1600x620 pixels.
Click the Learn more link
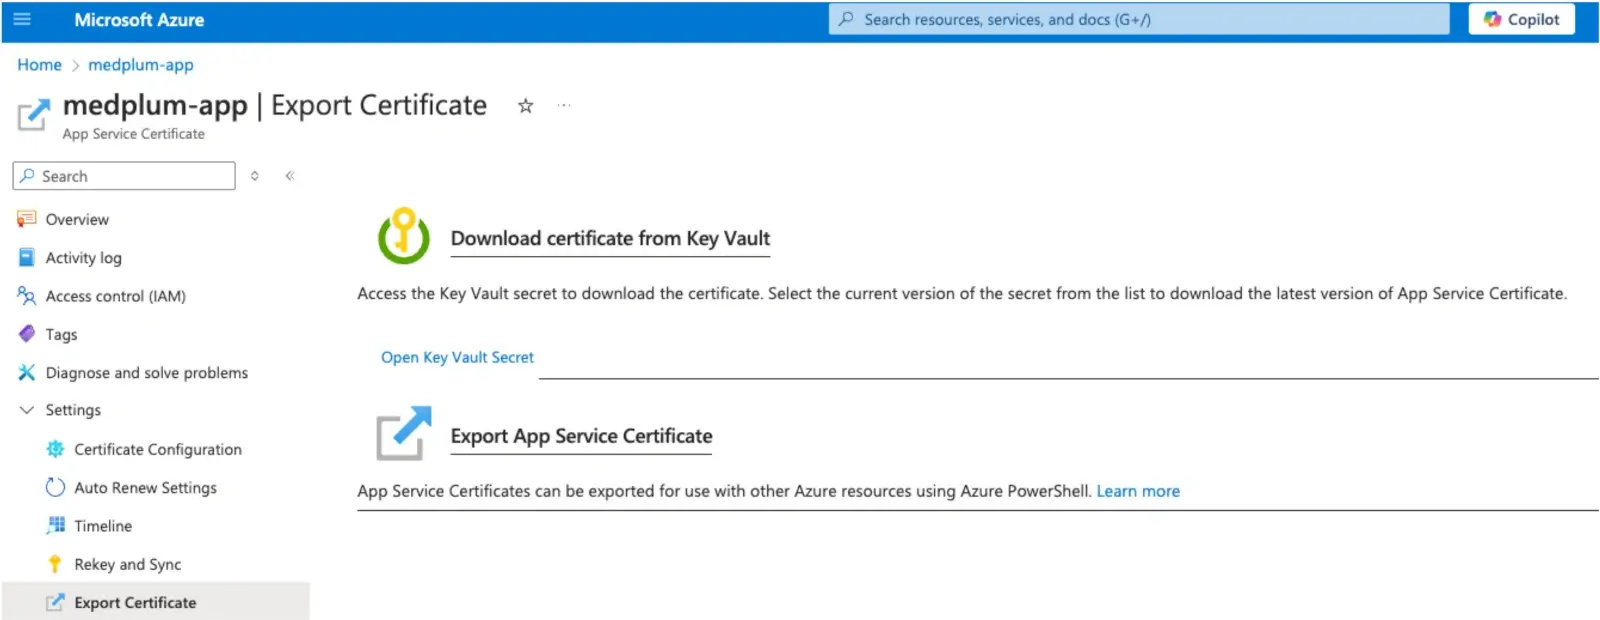tap(1138, 491)
